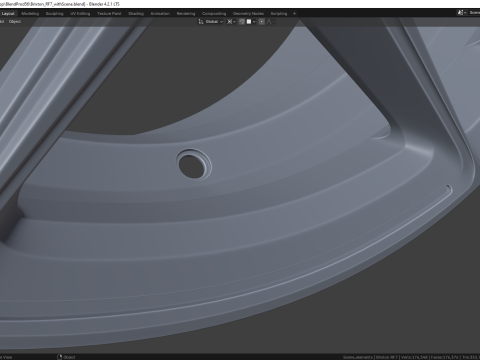Expand the snapping options dropdown arrow
Image resolution: width=480 pixels, height=360 pixels.
point(254,22)
